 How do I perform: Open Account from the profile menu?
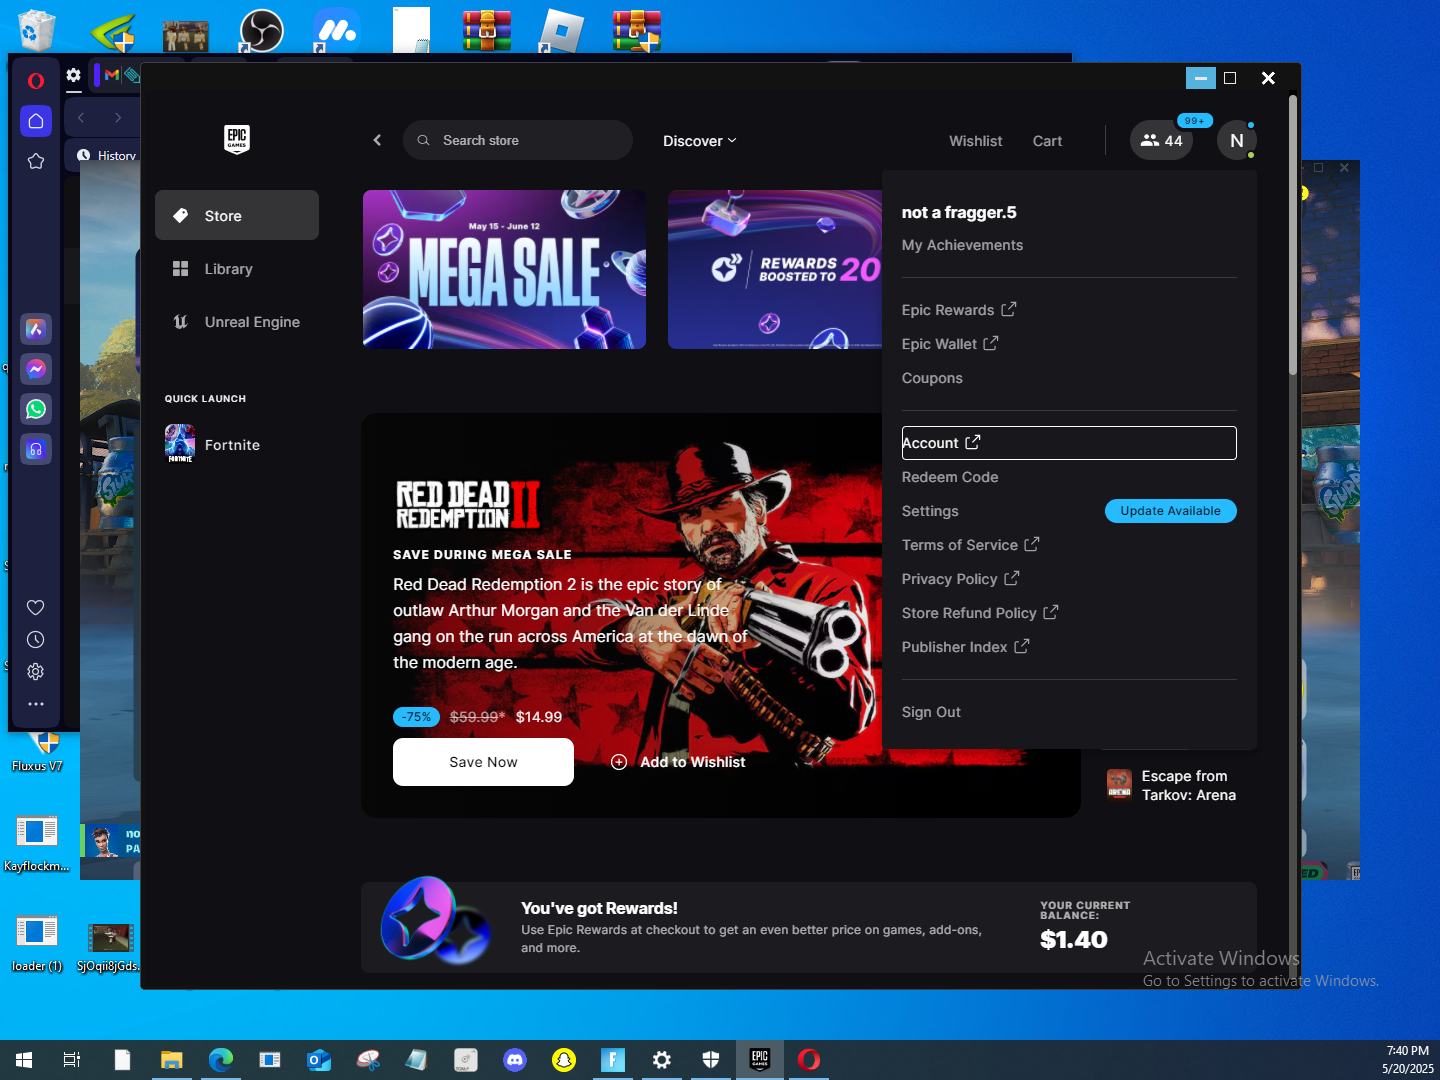1069,443
